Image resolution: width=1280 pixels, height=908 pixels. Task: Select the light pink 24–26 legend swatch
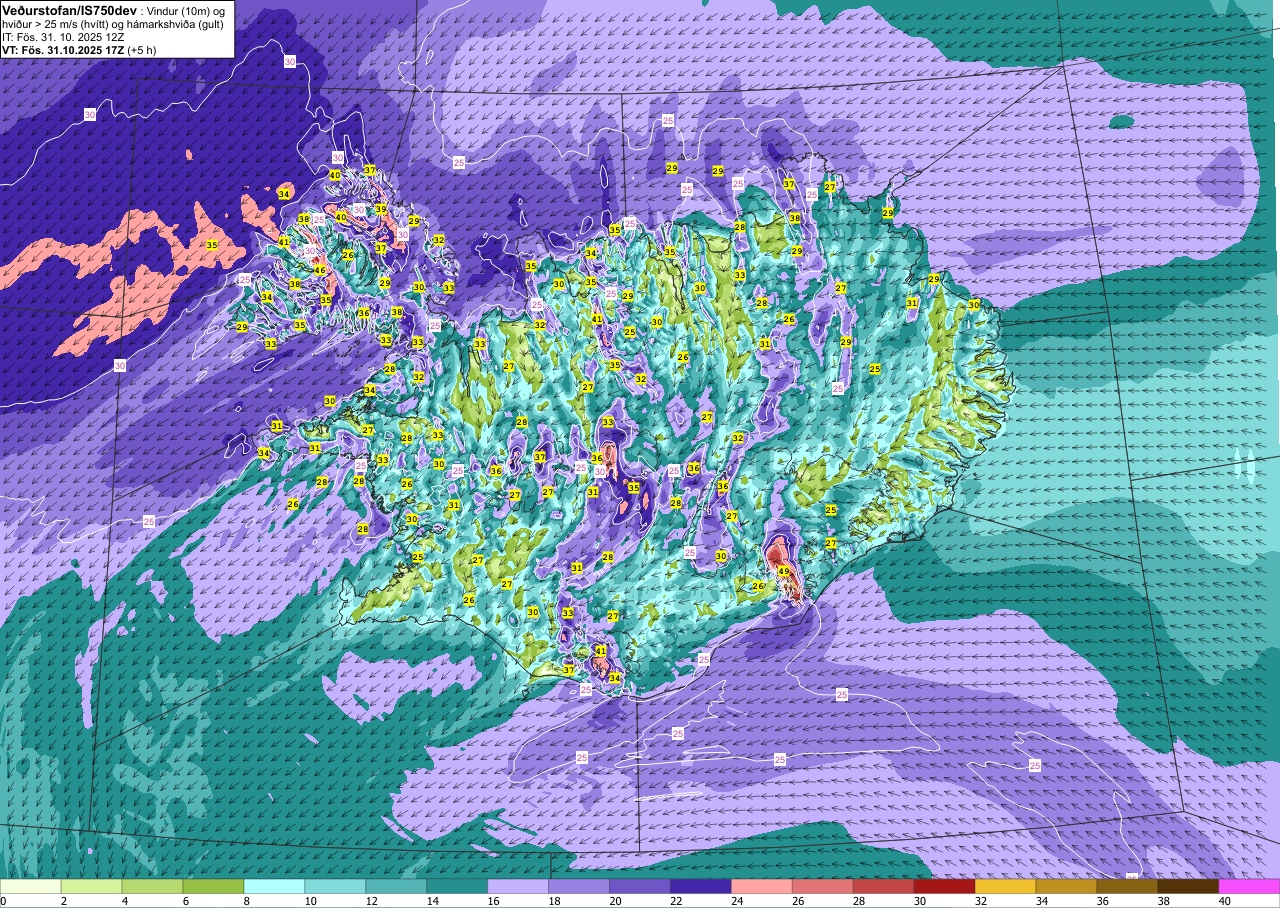point(762,886)
